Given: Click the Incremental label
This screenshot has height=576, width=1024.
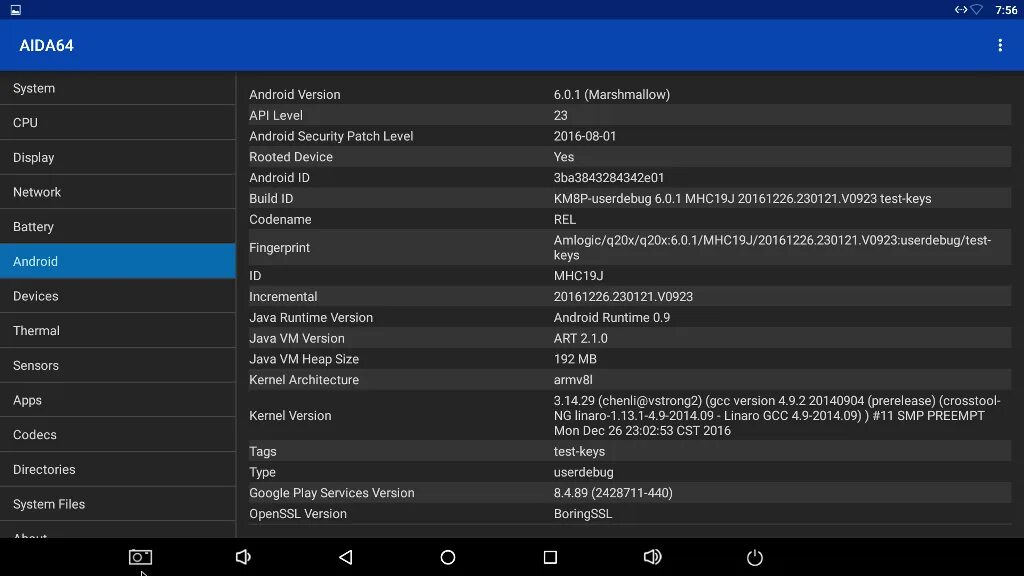Looking at the screenshot, I should click(283, 296).
